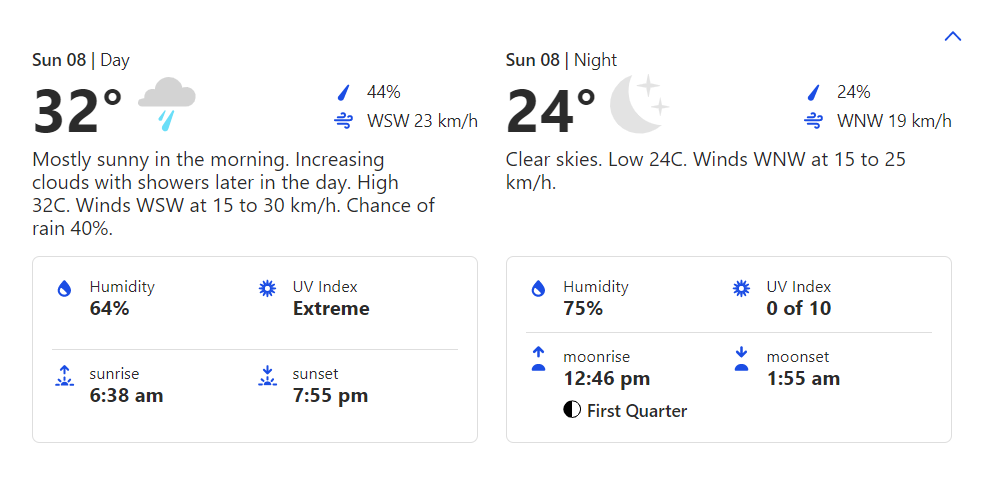Collapse the daily forecast details chevron
This screenshot has height=480, width=981.
point(952,37)
